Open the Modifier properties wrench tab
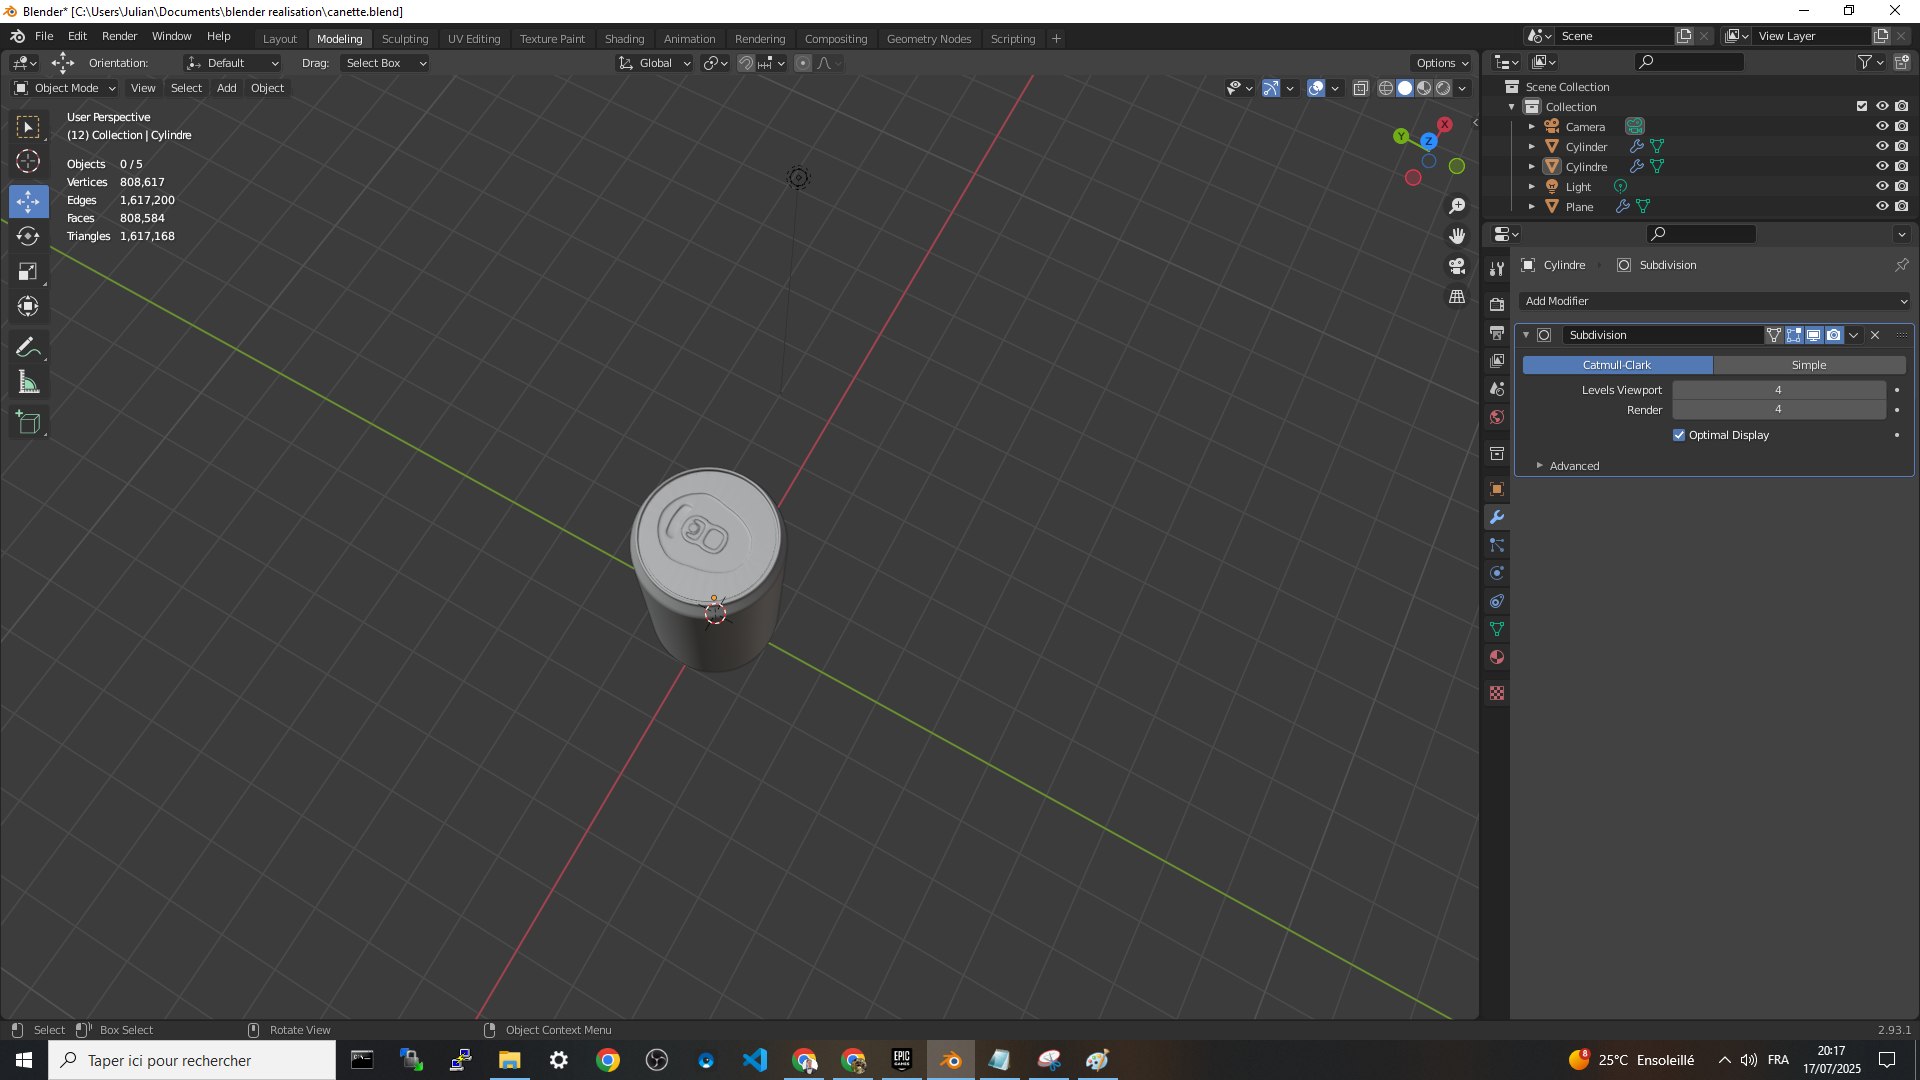Image resolution: width=1920 pixels, height=1080 pixels. [1497, 517]
